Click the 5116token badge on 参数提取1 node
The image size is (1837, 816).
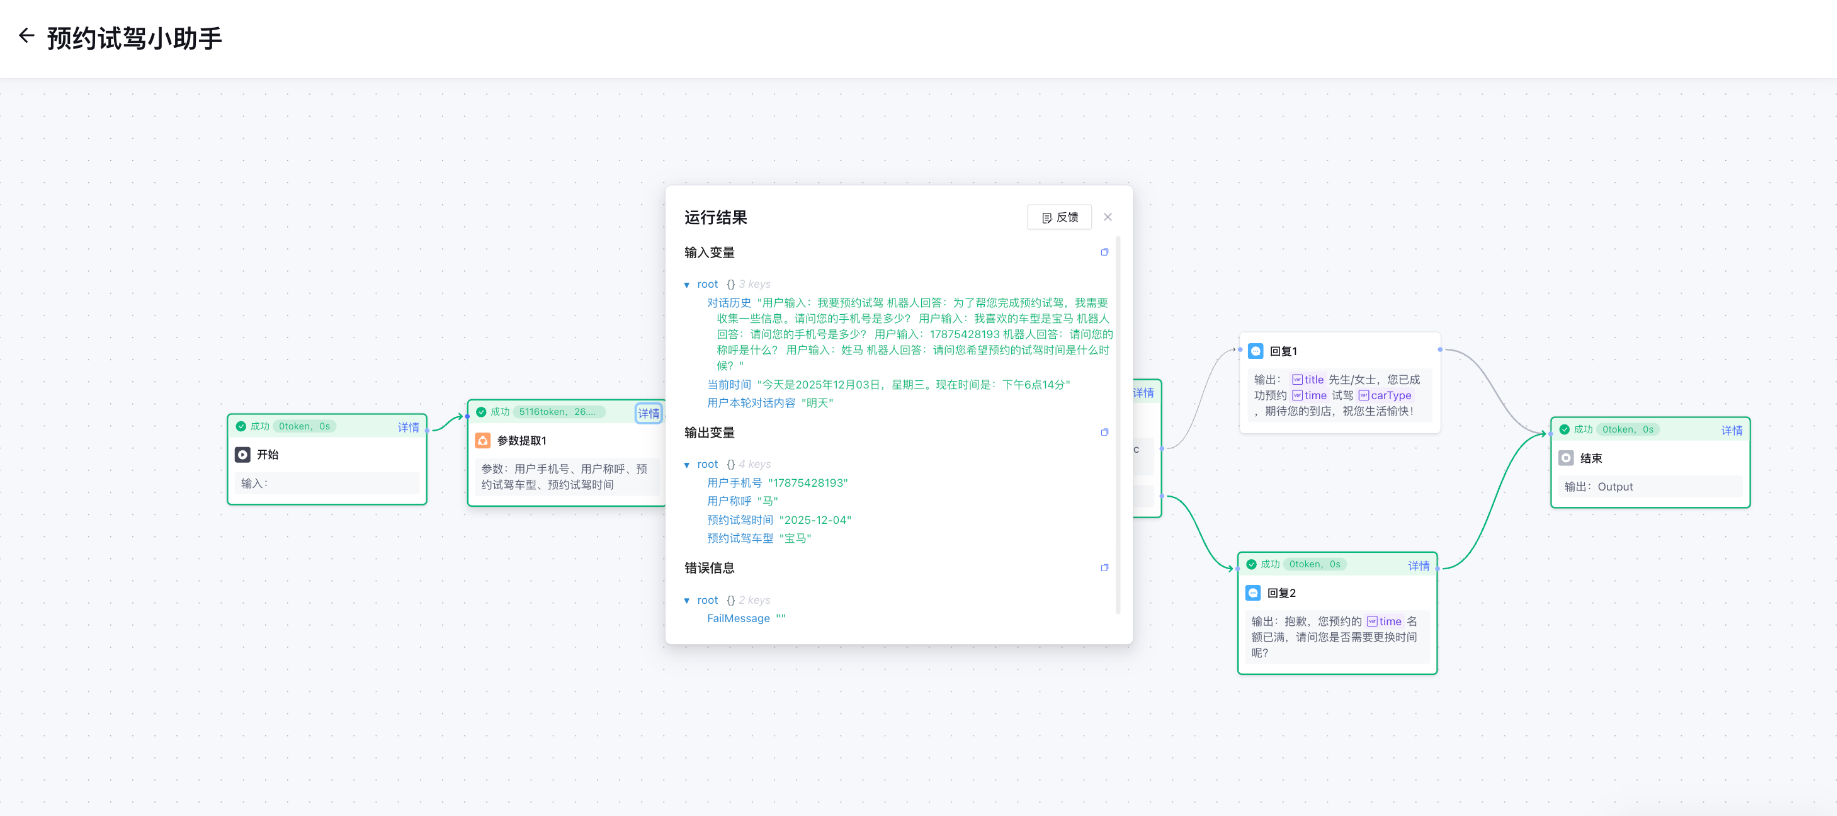coord(559,412)
